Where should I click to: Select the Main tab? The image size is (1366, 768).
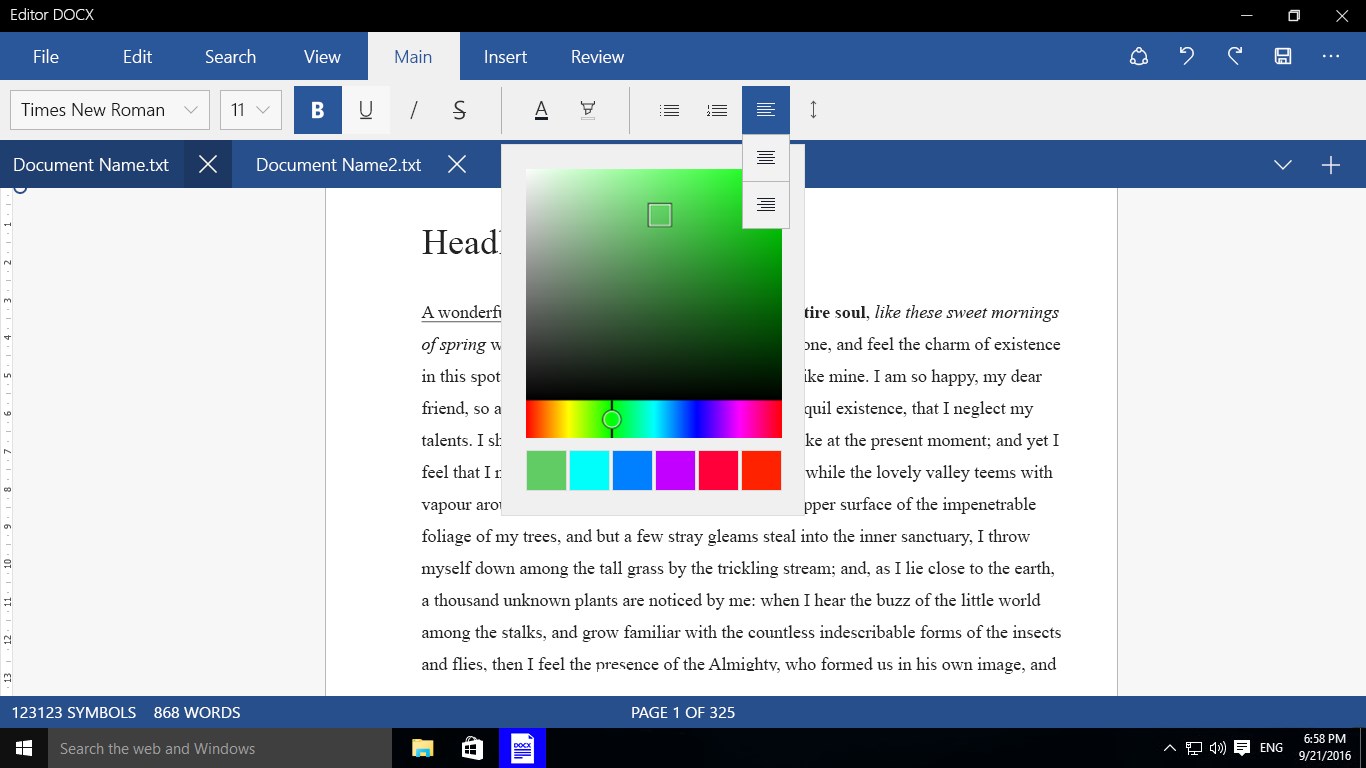[x=413, y=57]
